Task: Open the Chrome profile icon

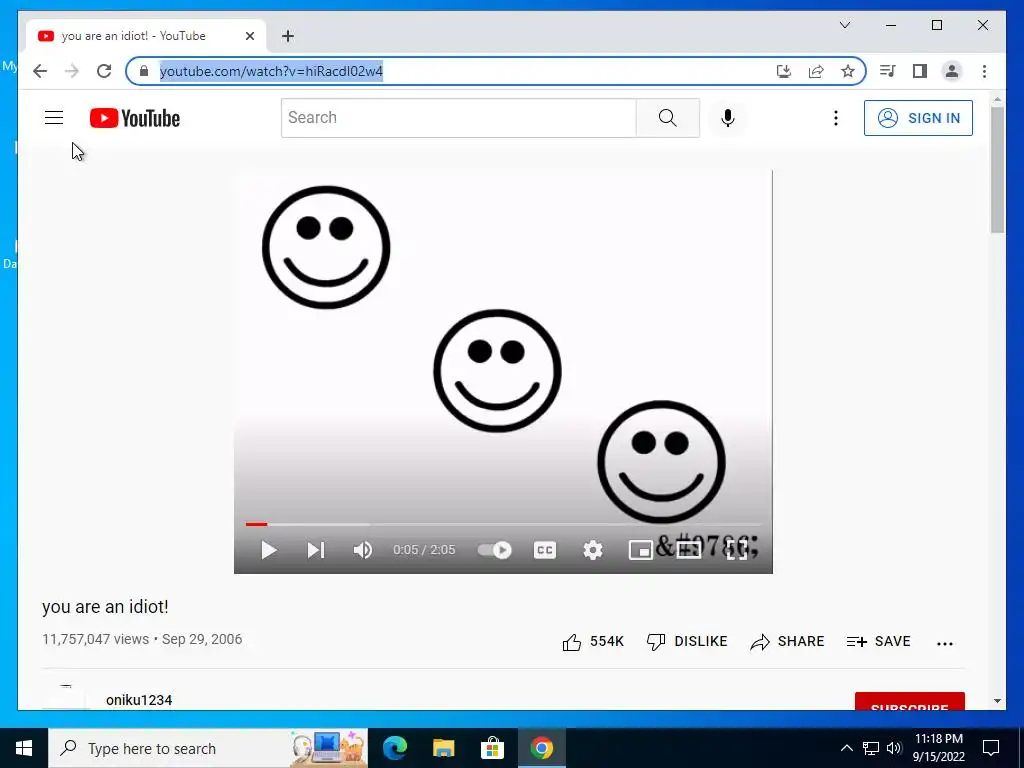Action: click(x=952, y=71)
